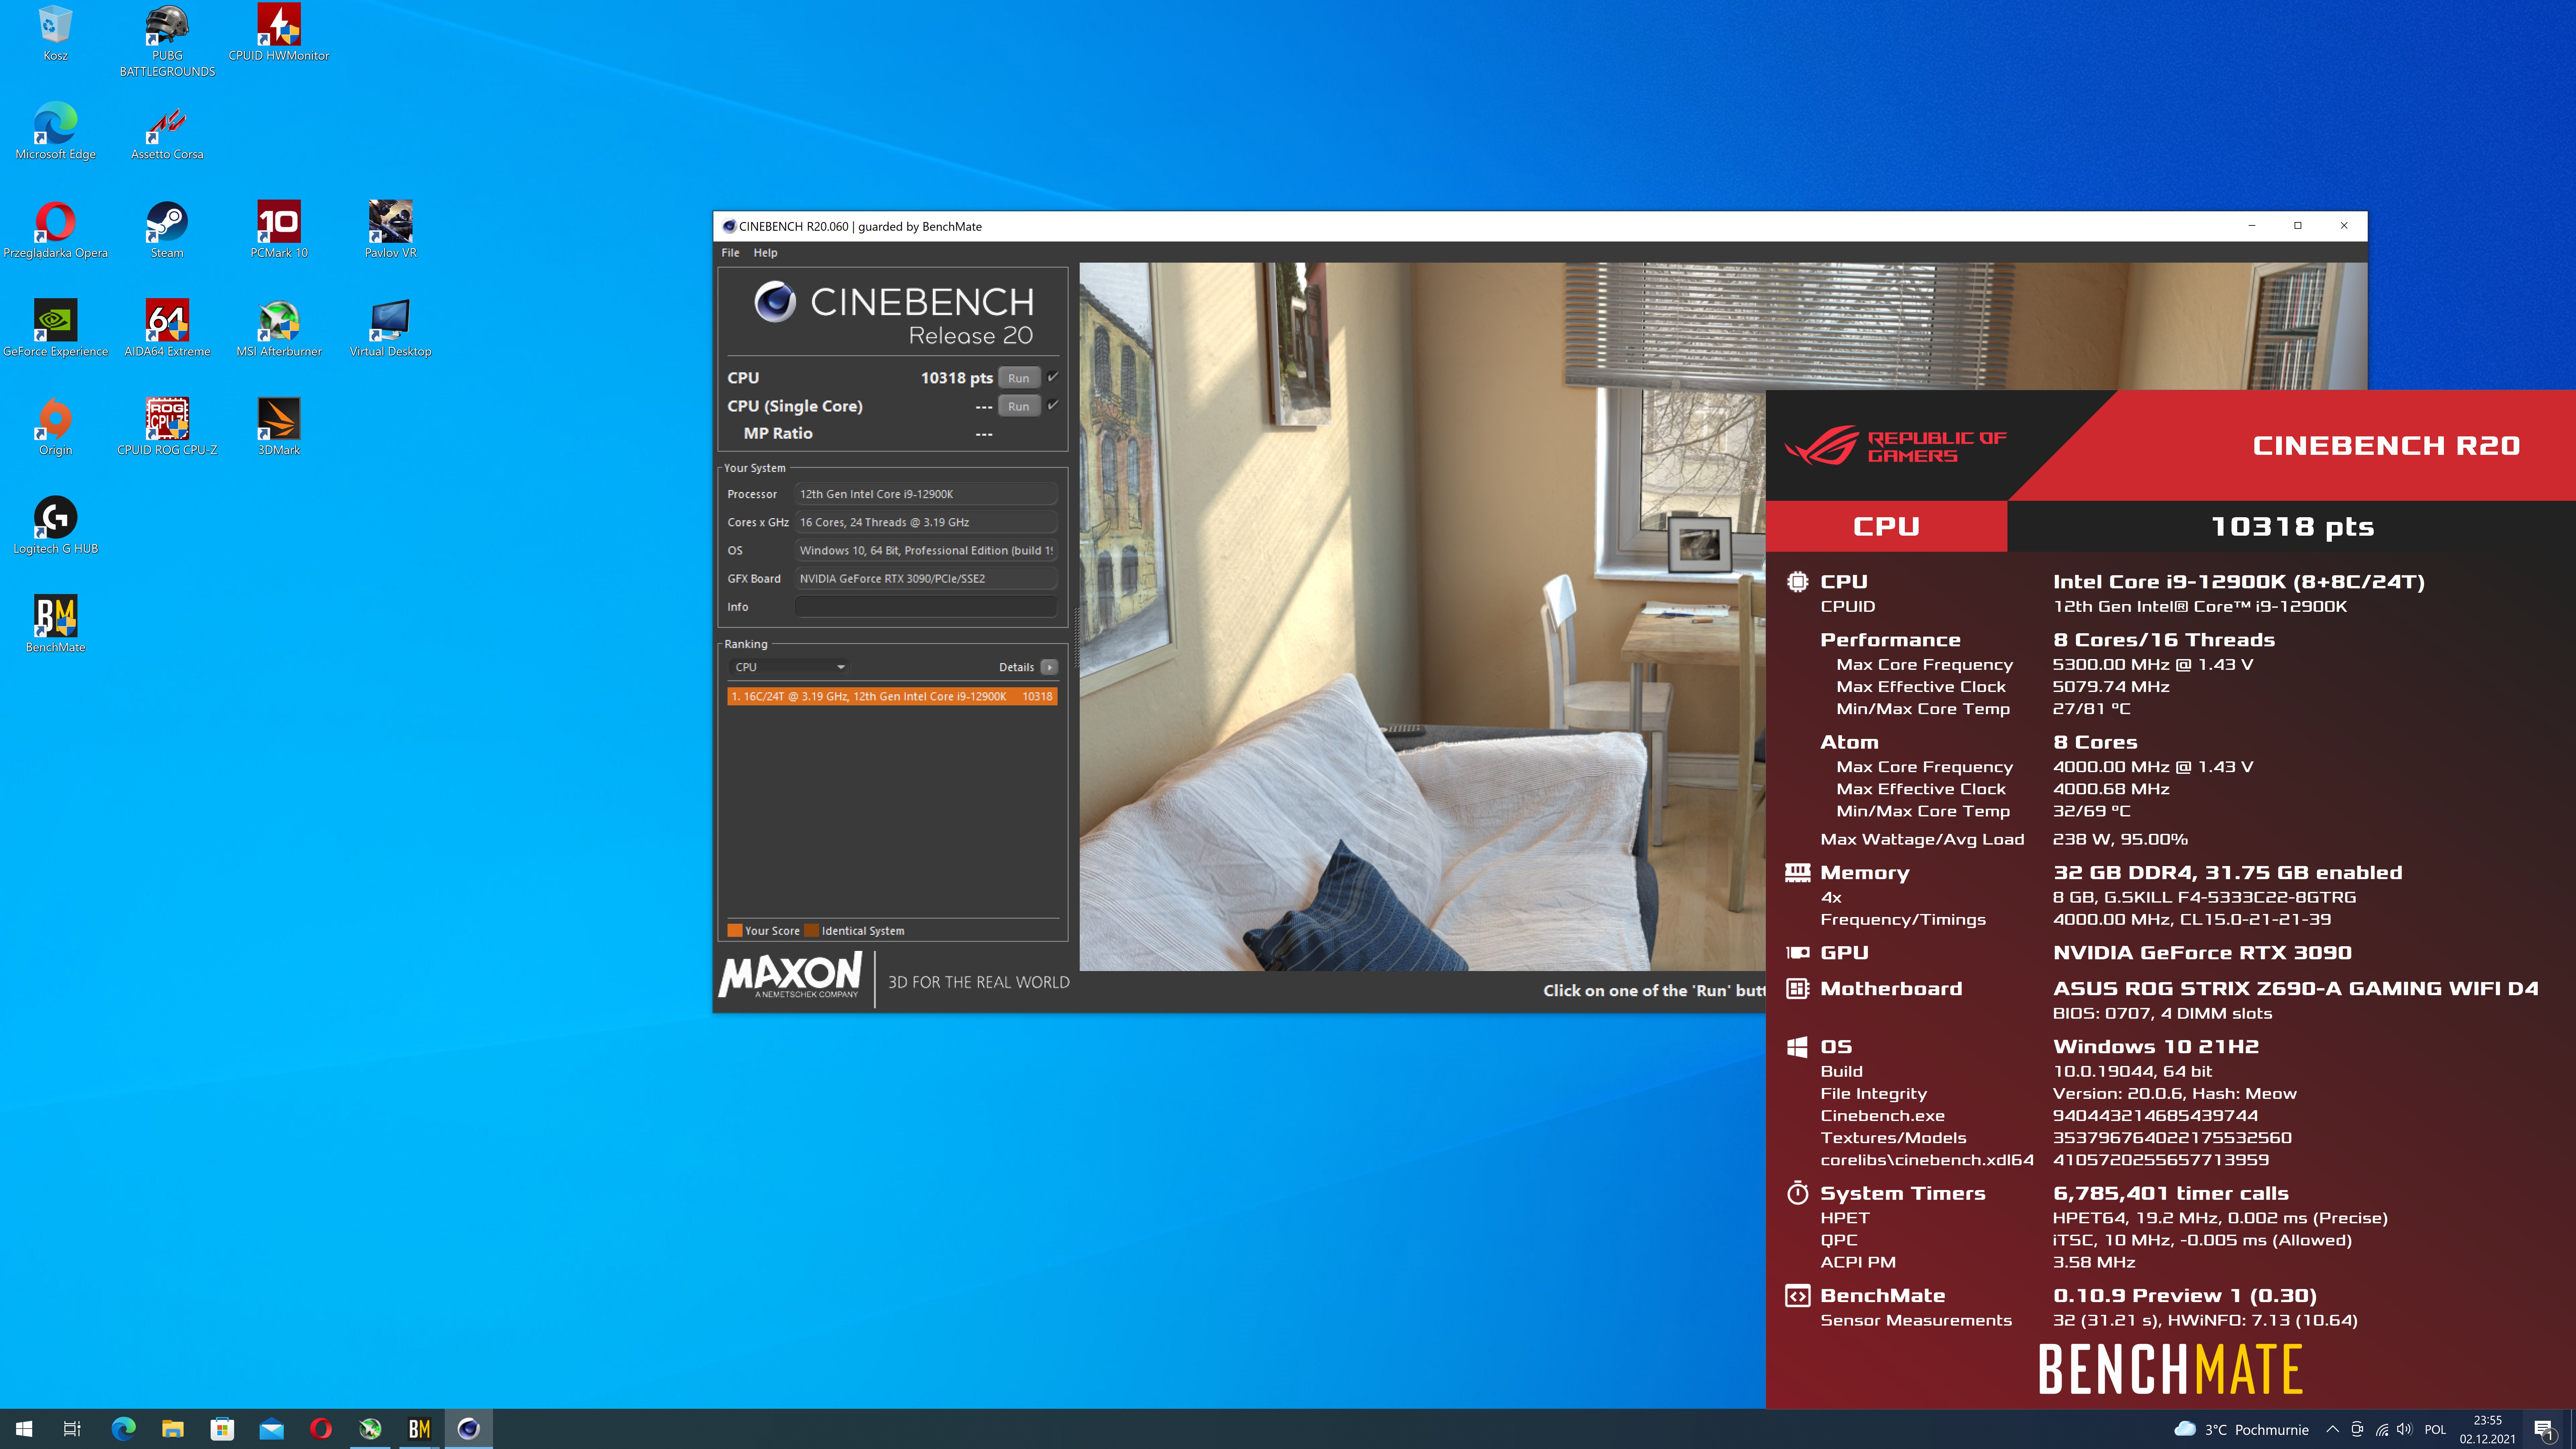2576x1449 pixels.
Task: Click the GFX Board field
Action: (926, 578)
